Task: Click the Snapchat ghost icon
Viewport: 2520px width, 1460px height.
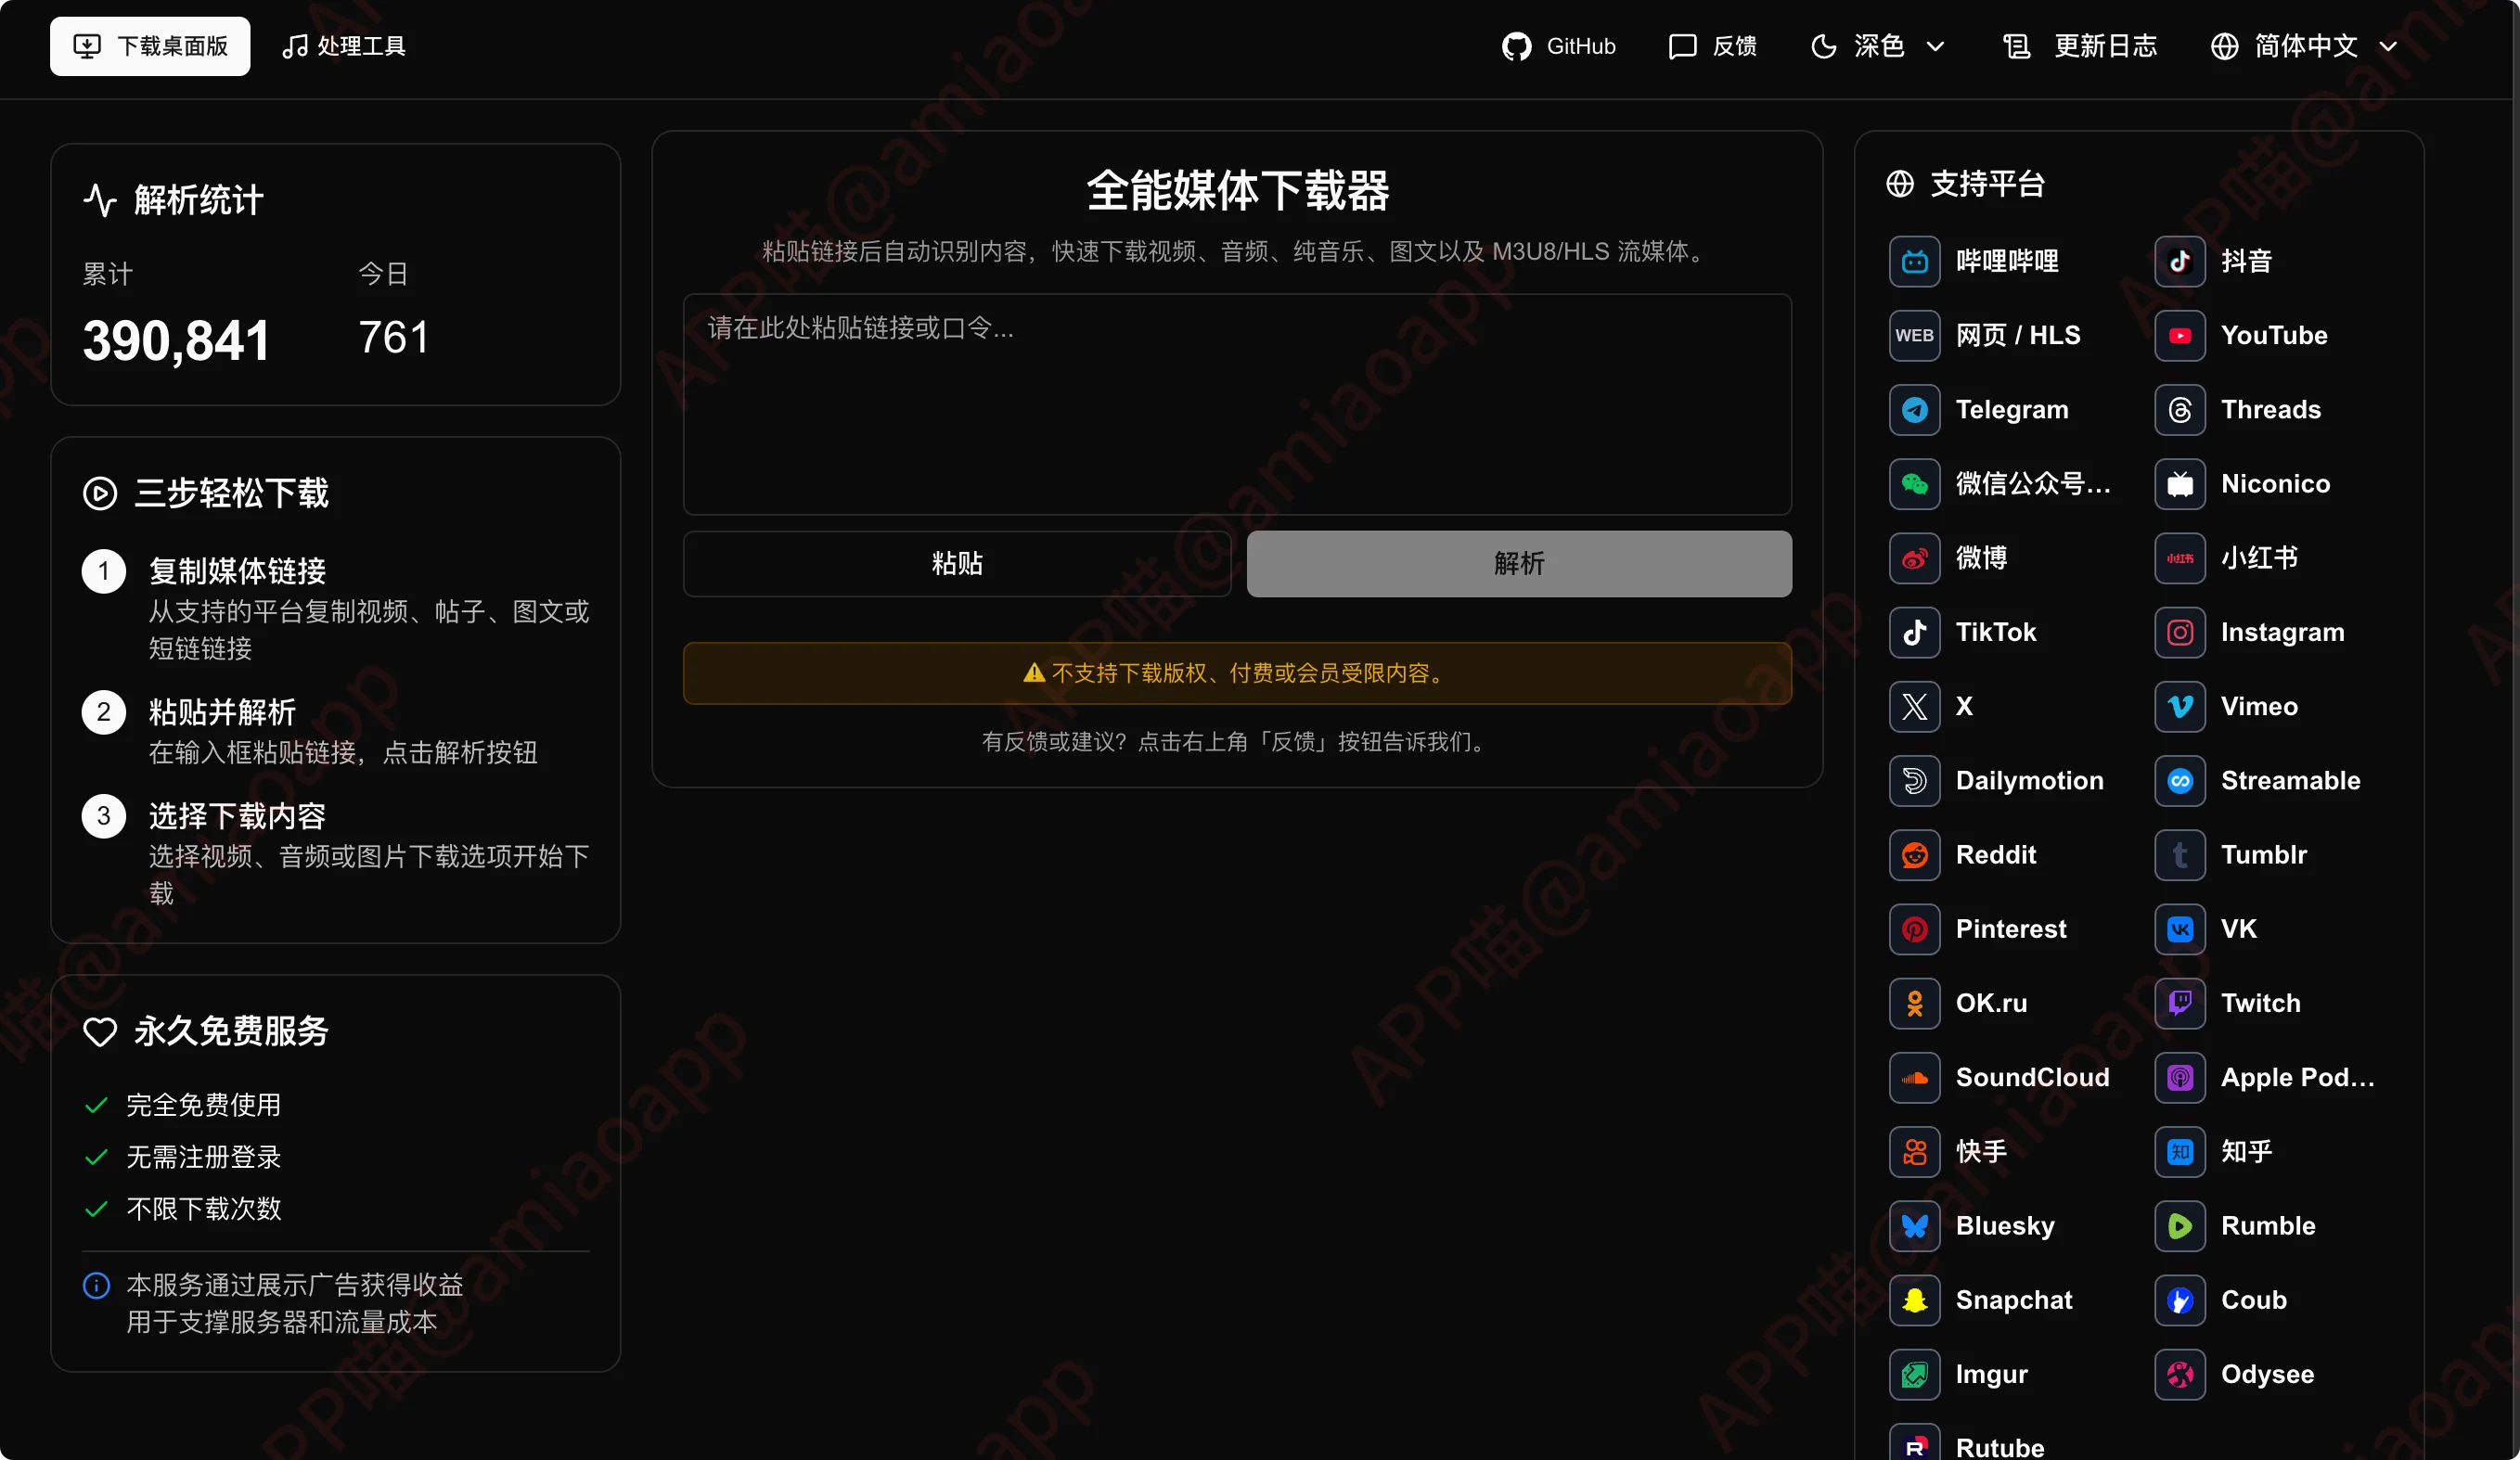Action: point(1914,1300)
